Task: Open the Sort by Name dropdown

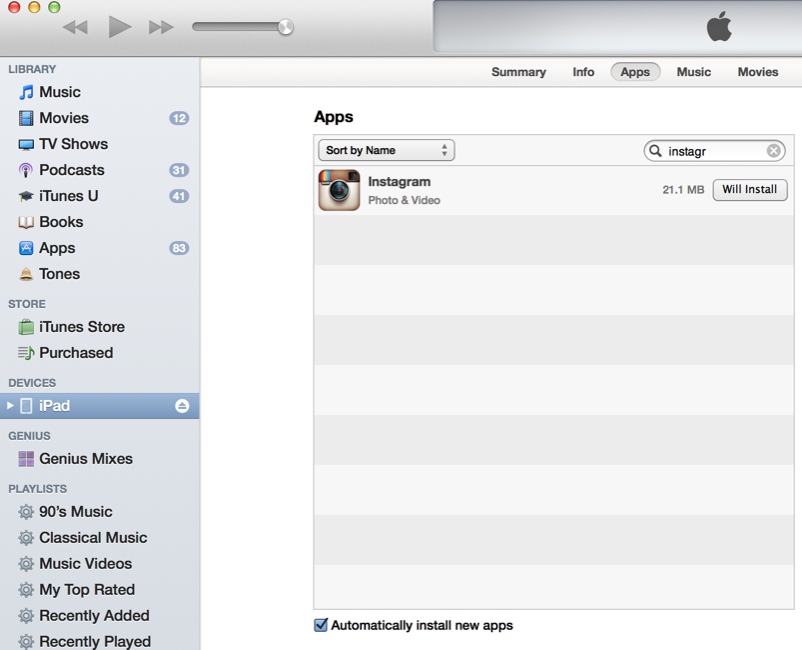Action: [x=386, y=151]
